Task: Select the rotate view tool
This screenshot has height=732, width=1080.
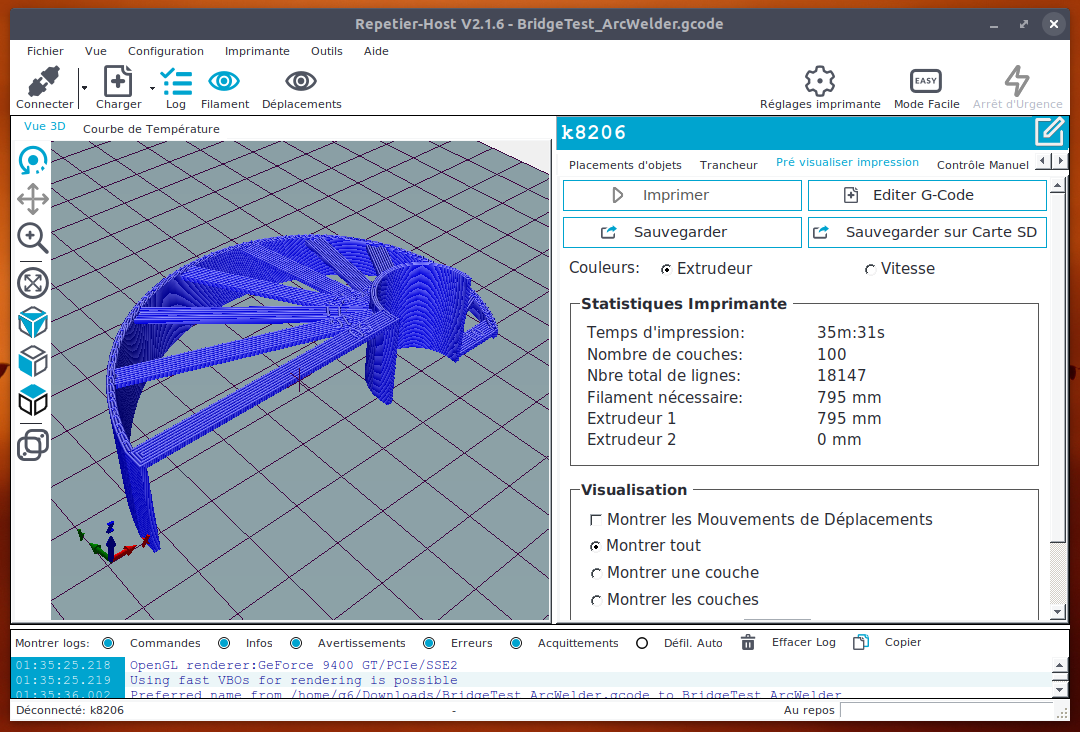Action: click(x=32, y=161)
